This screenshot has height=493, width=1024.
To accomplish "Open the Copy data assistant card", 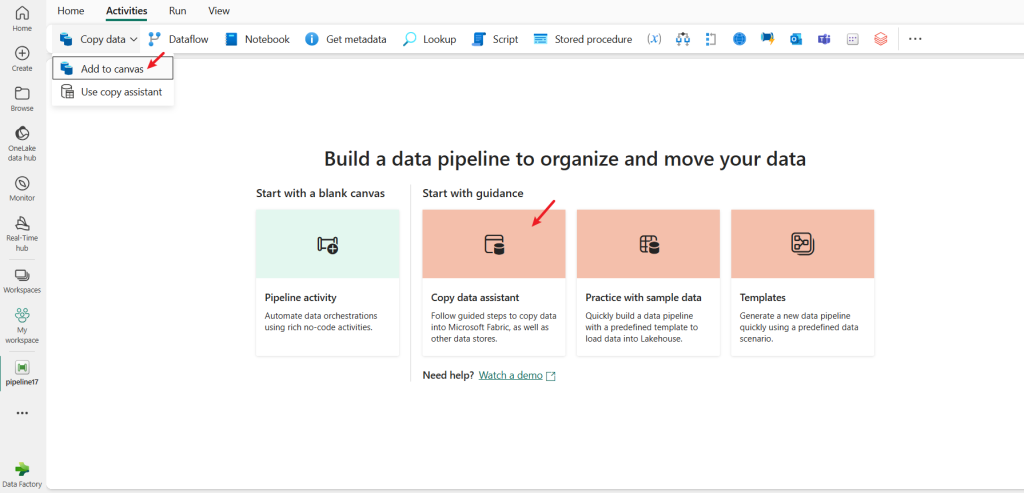I will pyautogui.click(x=494, y=283).
